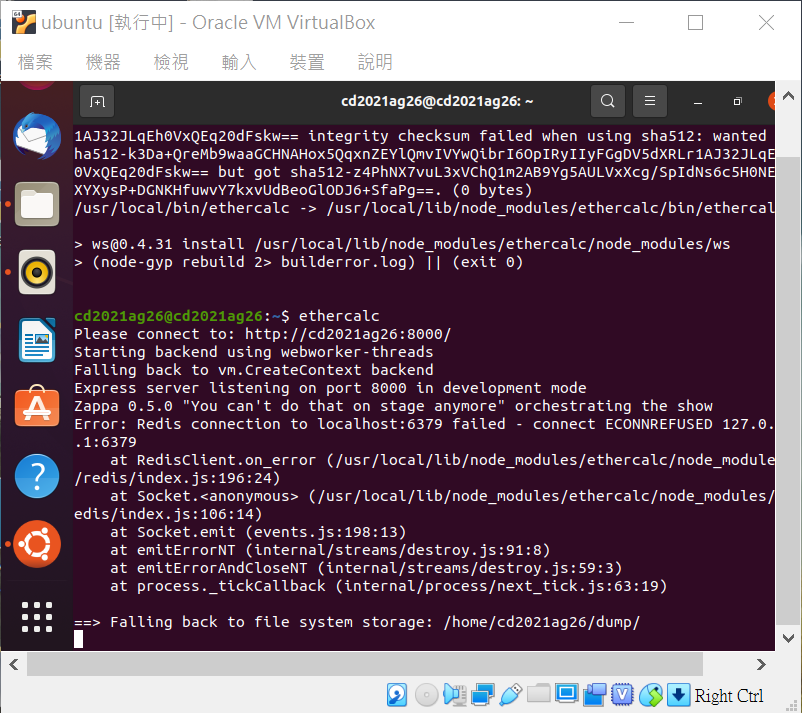
Task: Launch Files manager from the dock
Action: tap(37, 204)
